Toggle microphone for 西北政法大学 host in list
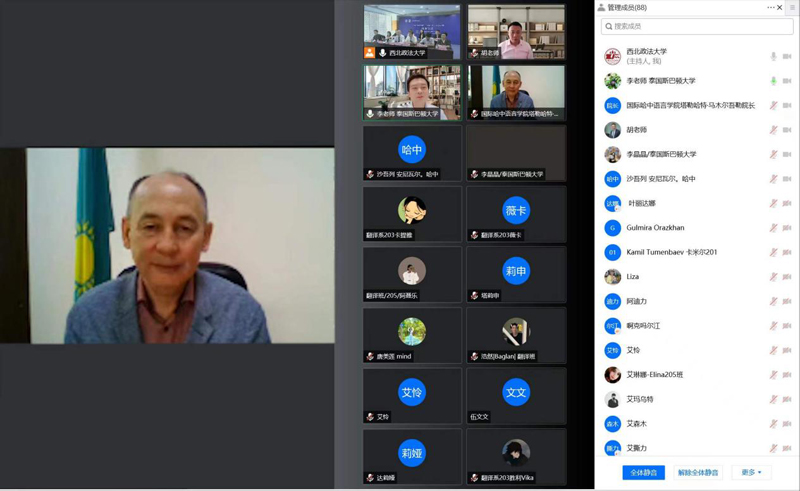 click(x=773, y=56)
